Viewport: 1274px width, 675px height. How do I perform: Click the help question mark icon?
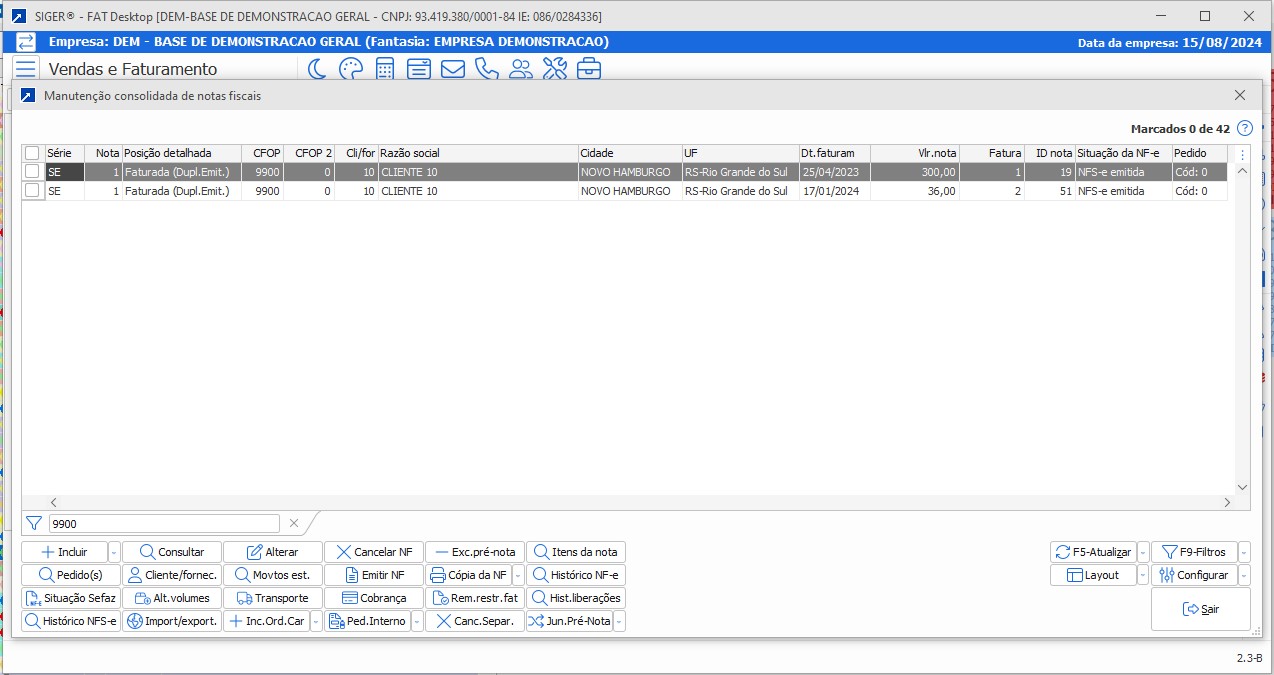point(1245,128)
